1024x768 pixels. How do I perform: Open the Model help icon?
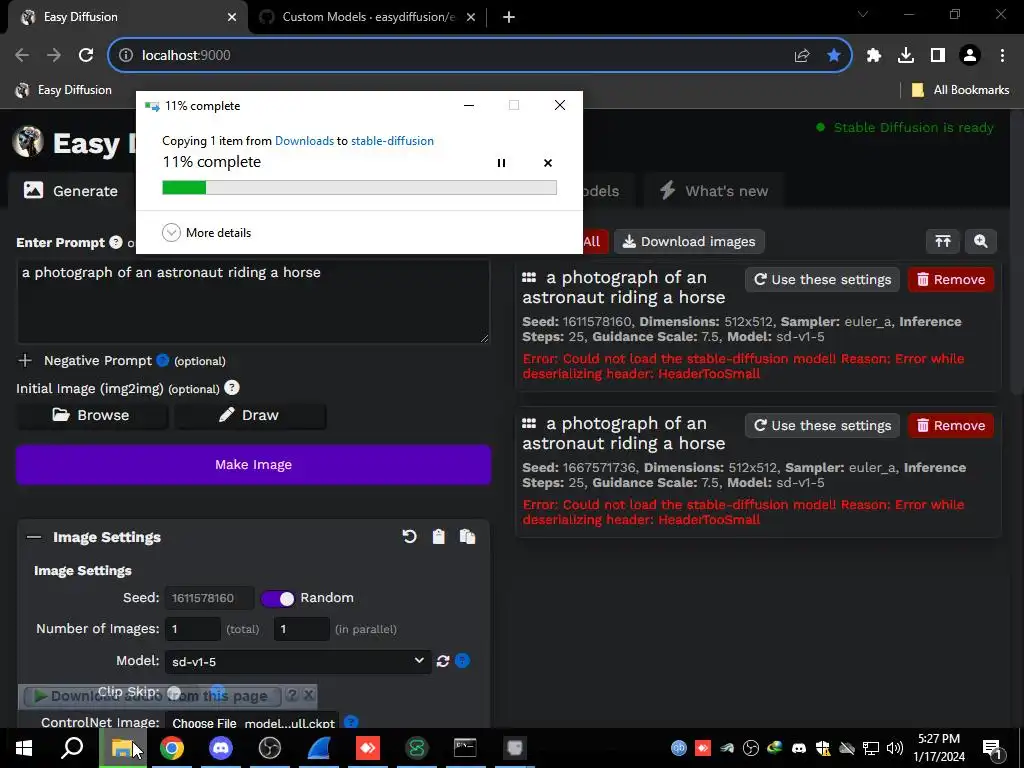pos(462,661)
